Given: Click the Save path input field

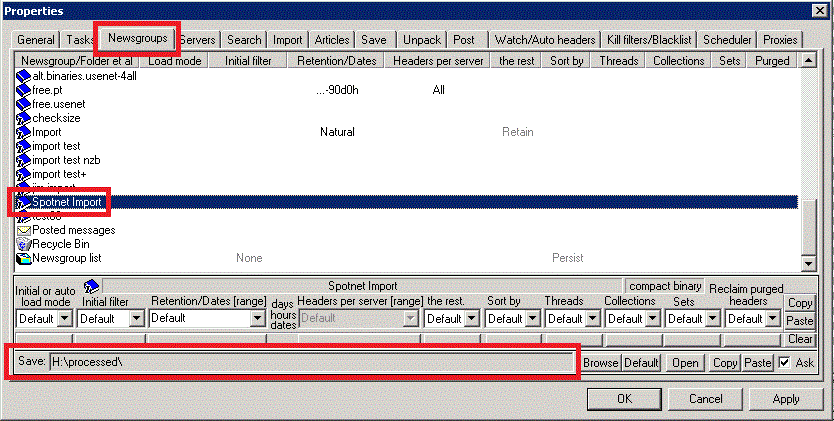Looking at the screenshot, I should coord(312,363).
